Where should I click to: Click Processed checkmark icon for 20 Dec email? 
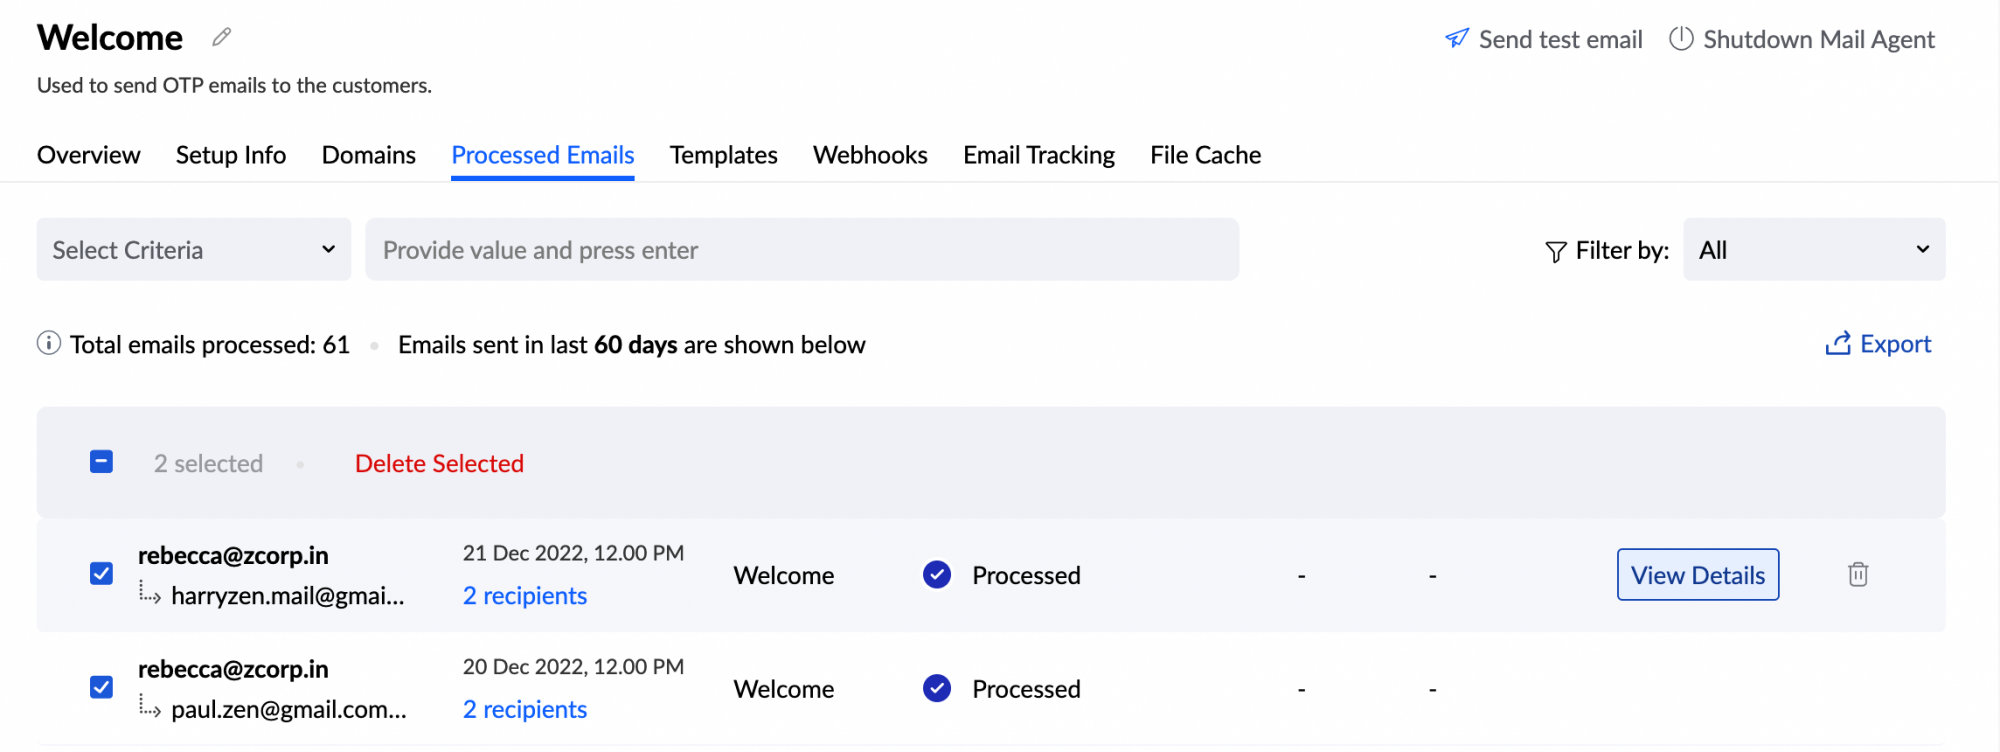[937, 688]
